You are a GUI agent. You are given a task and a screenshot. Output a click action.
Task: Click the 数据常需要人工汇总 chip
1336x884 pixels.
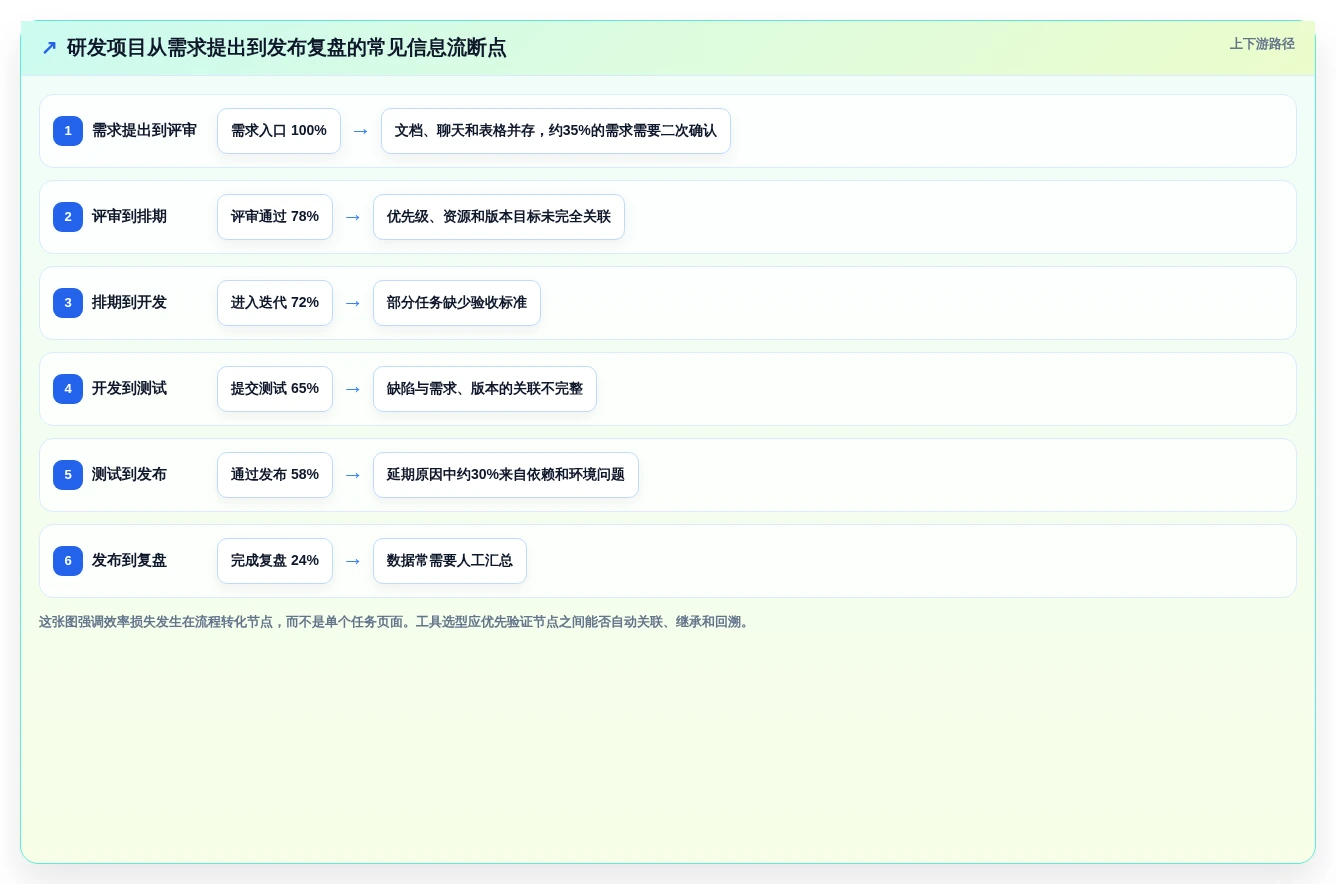[x=450, y=561]
